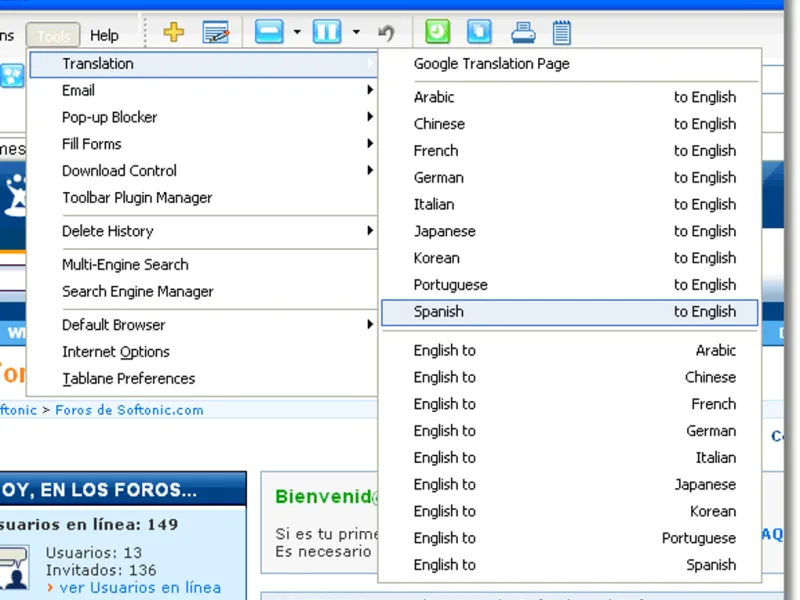Click the green clock history icon

(x=438, y=32)
